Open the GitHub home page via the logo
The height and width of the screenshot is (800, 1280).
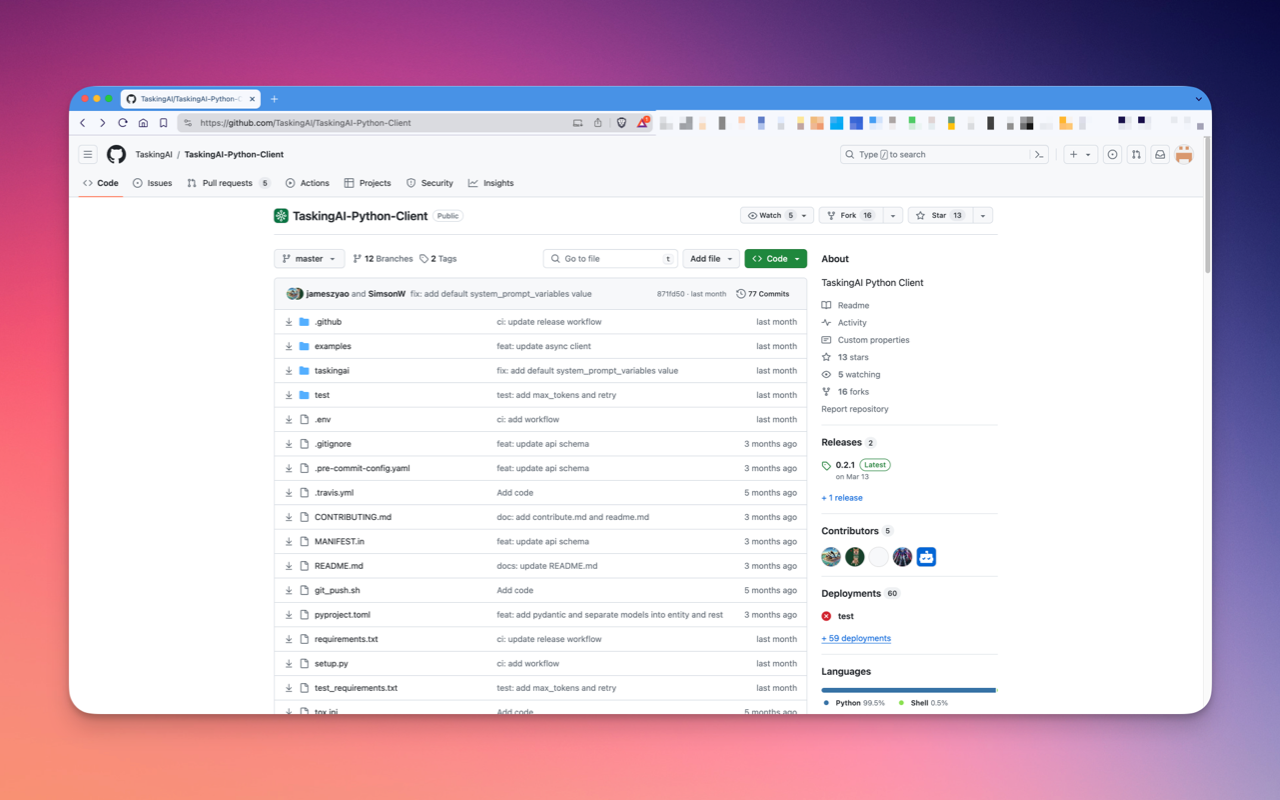coord(115,154)
